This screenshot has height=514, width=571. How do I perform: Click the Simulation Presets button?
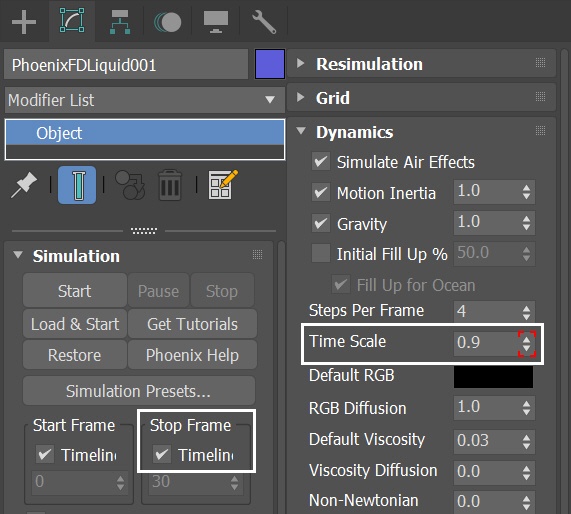tap(139, 391)
